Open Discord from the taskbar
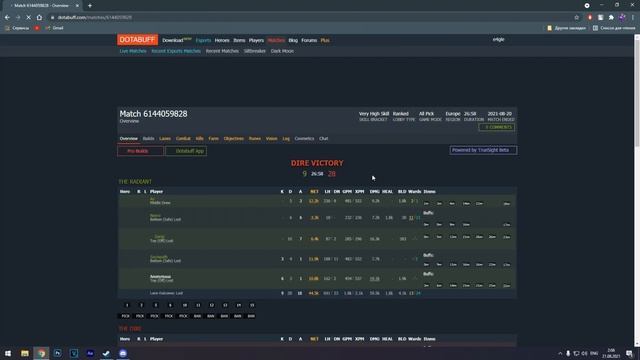640x360 pixels. click(x=123, y=353)
